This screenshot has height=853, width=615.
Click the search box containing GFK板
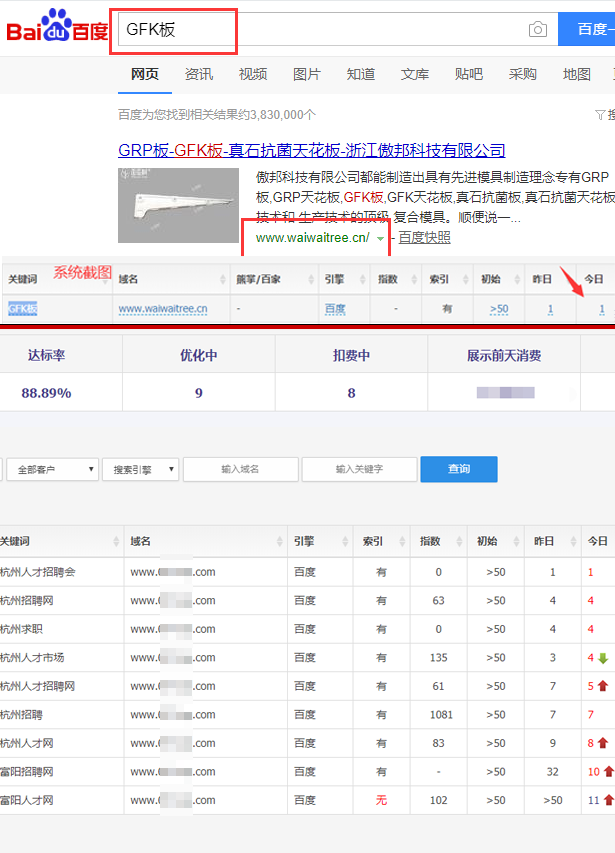[x=338, y=29]
